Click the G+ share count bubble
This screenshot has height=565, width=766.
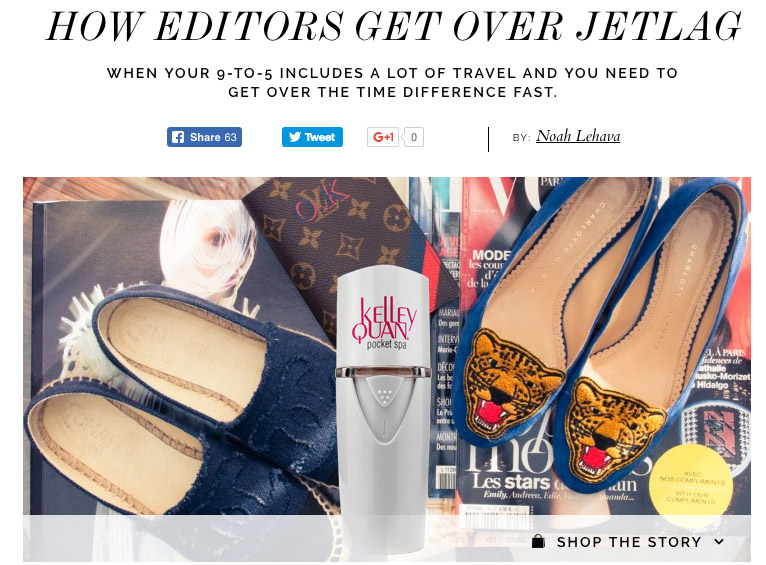413,137
